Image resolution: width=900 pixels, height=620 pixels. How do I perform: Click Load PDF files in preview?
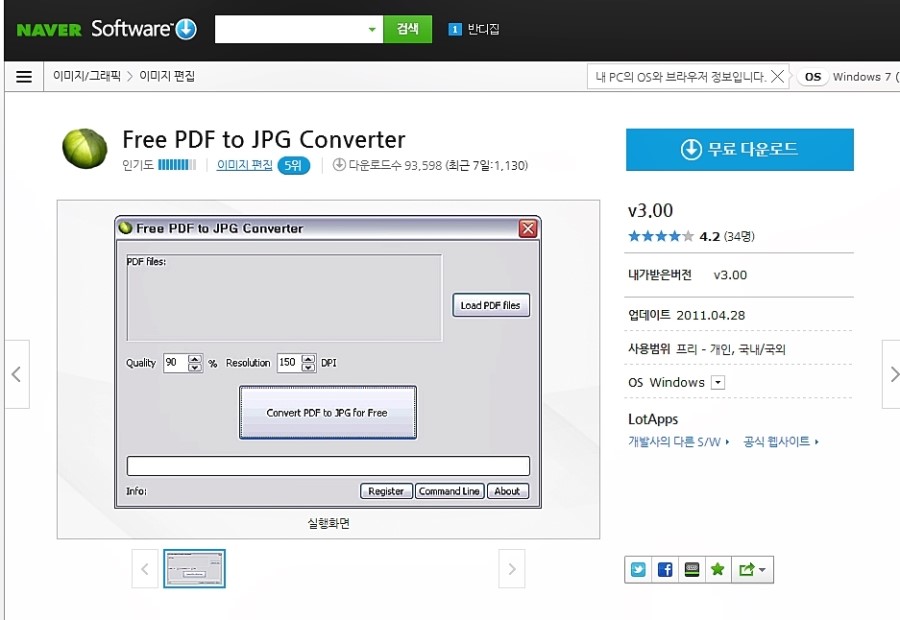491,305
